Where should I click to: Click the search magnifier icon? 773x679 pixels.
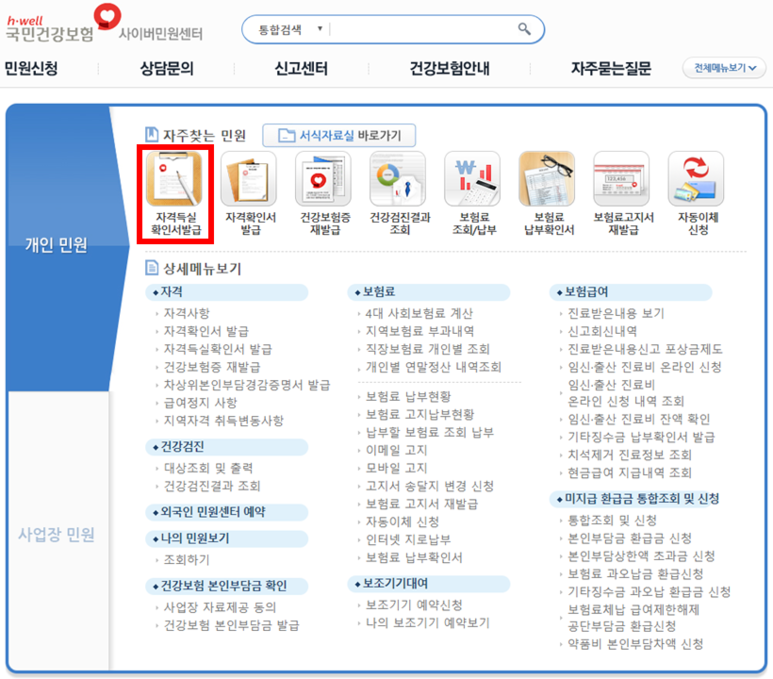[525, 29]
